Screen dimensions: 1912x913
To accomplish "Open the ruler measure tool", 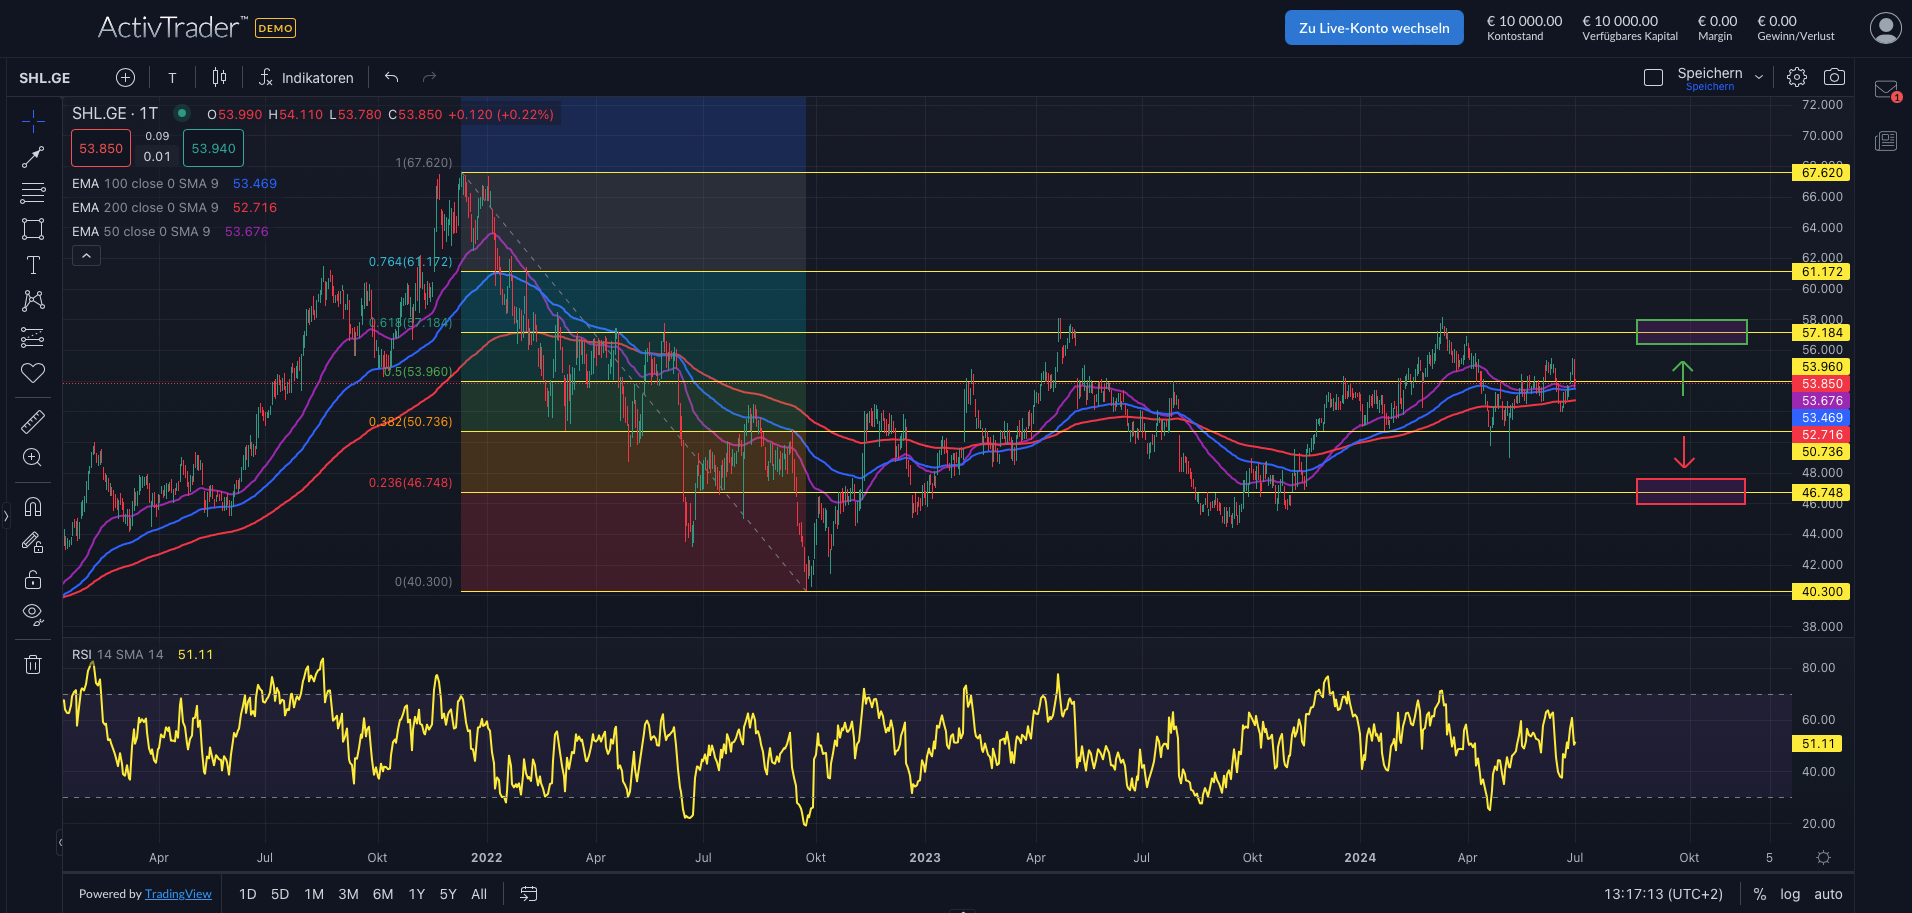I will tap(33, 421).
